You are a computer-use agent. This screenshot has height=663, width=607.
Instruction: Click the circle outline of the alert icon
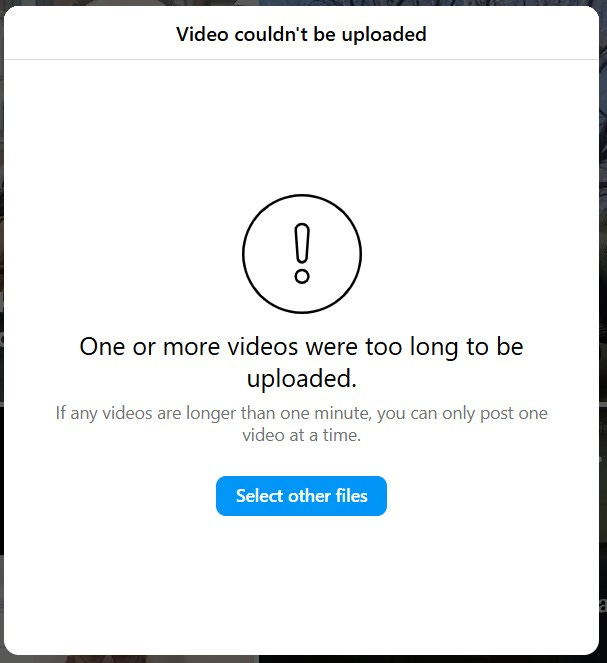[x=244, y=254]
